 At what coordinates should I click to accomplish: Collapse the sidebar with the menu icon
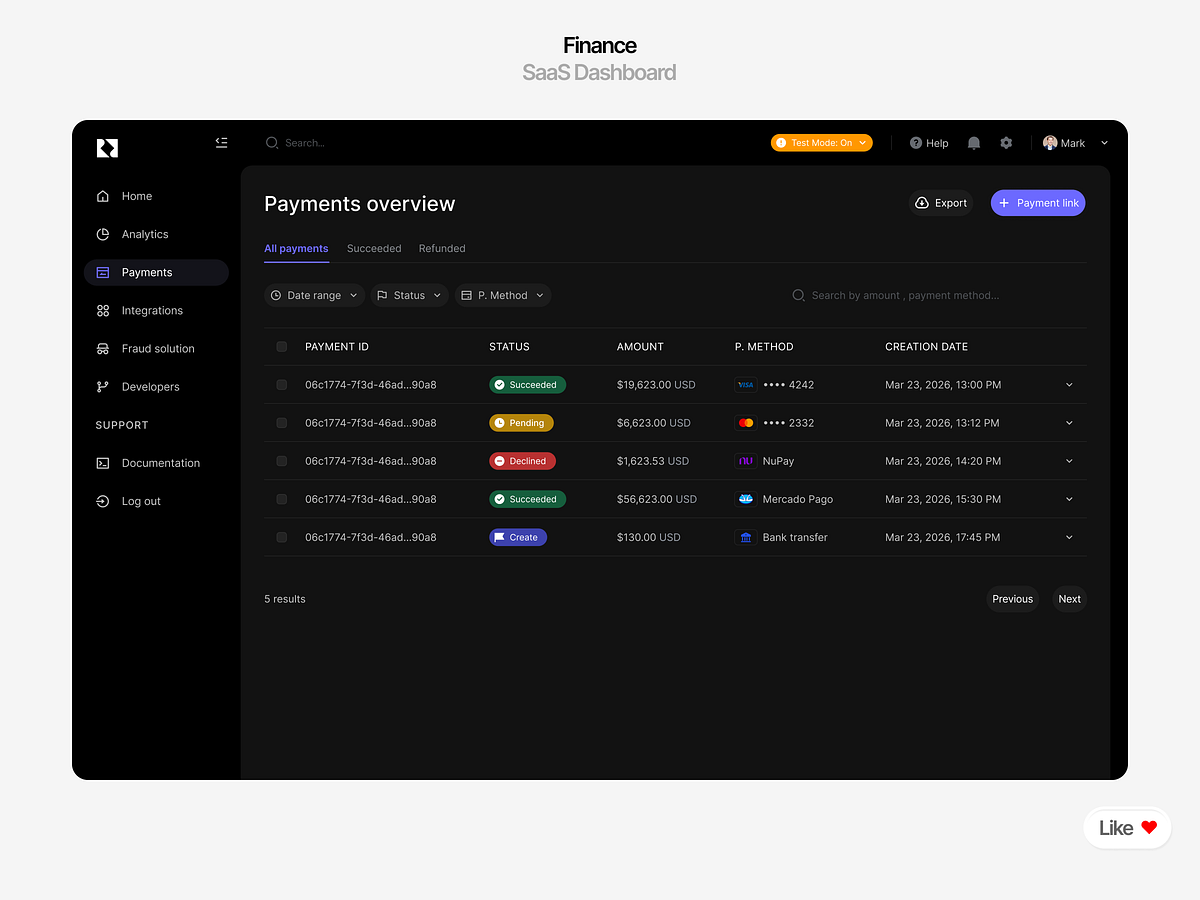[x=222, y=143]
